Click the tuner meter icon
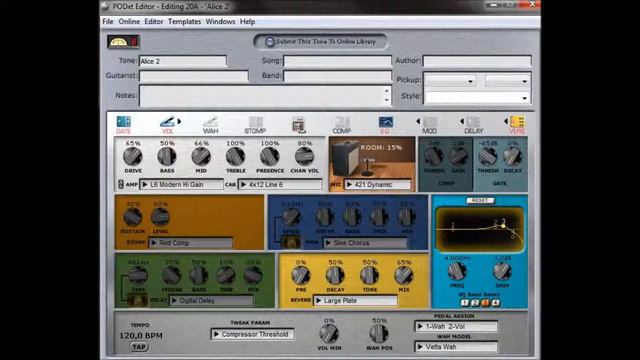 [x=123, y=42]
